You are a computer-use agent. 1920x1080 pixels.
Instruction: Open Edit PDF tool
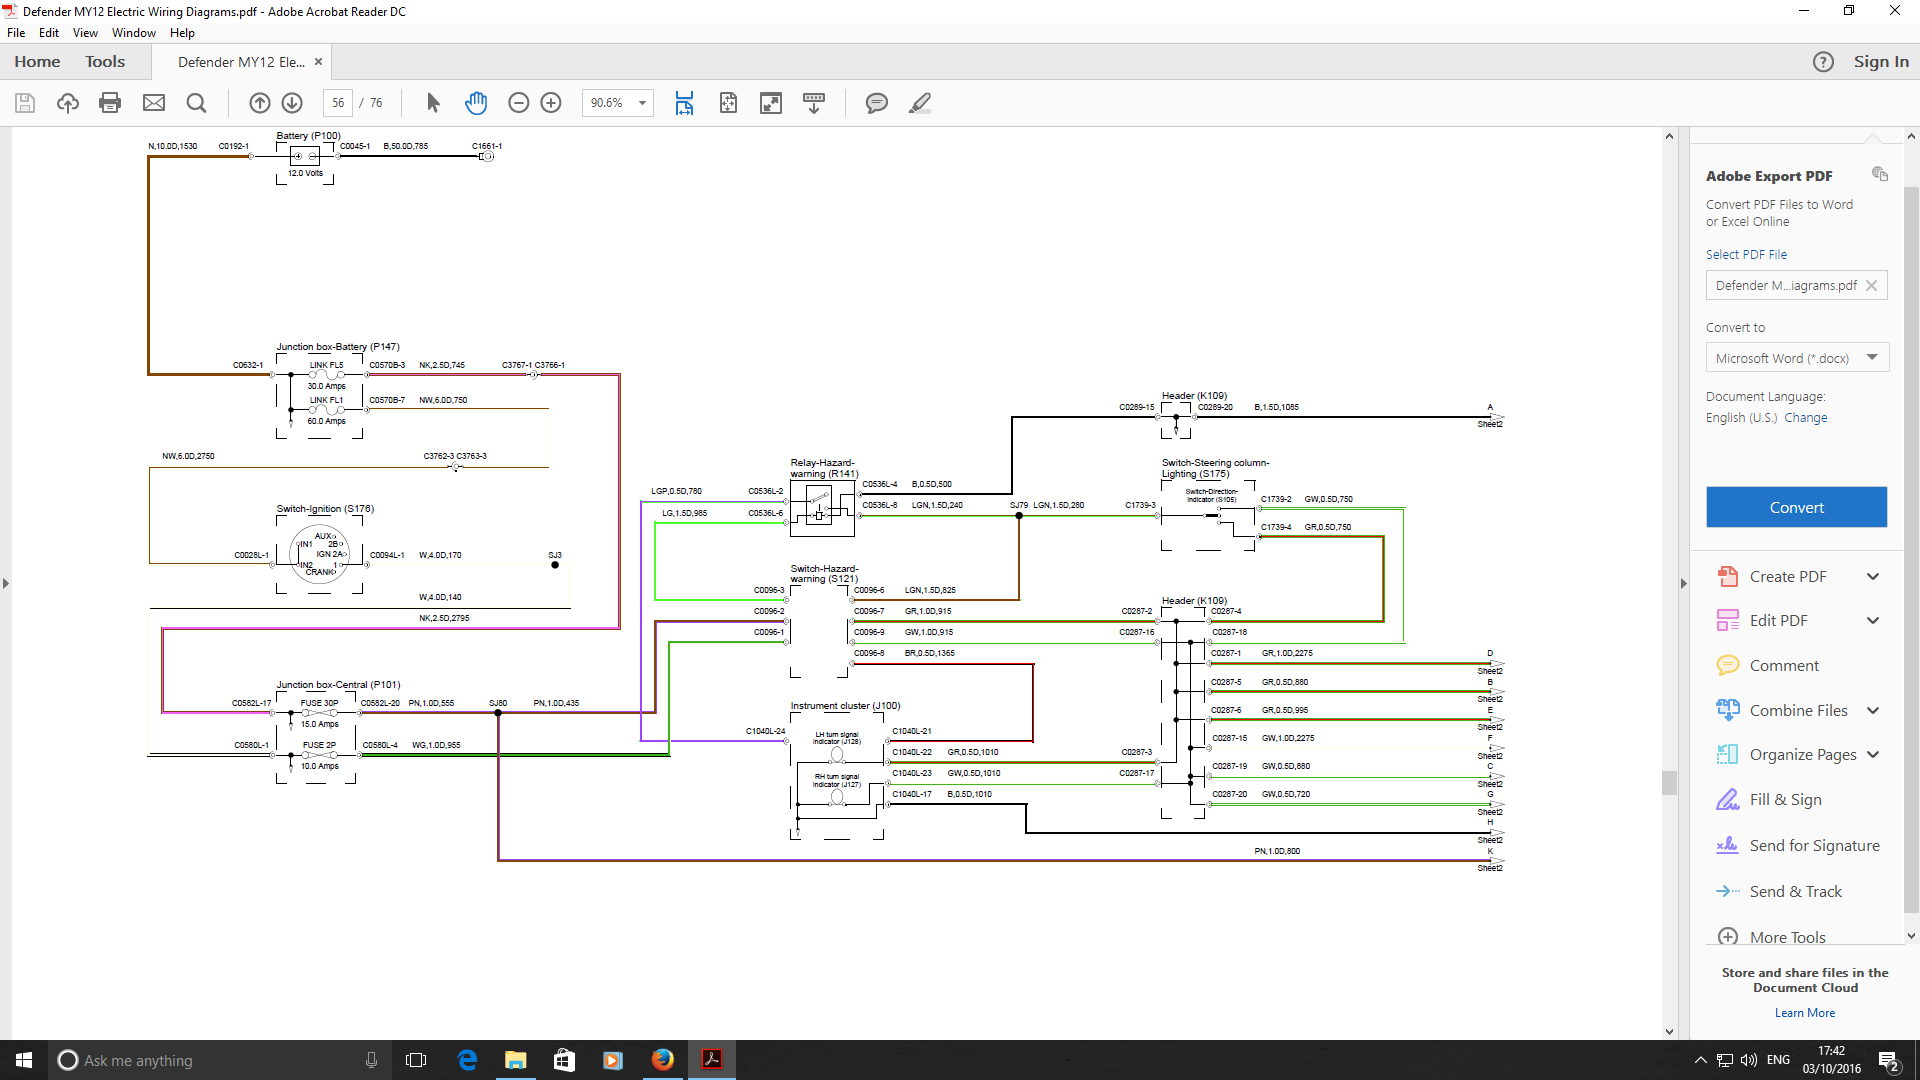[x=1778, y=621]
